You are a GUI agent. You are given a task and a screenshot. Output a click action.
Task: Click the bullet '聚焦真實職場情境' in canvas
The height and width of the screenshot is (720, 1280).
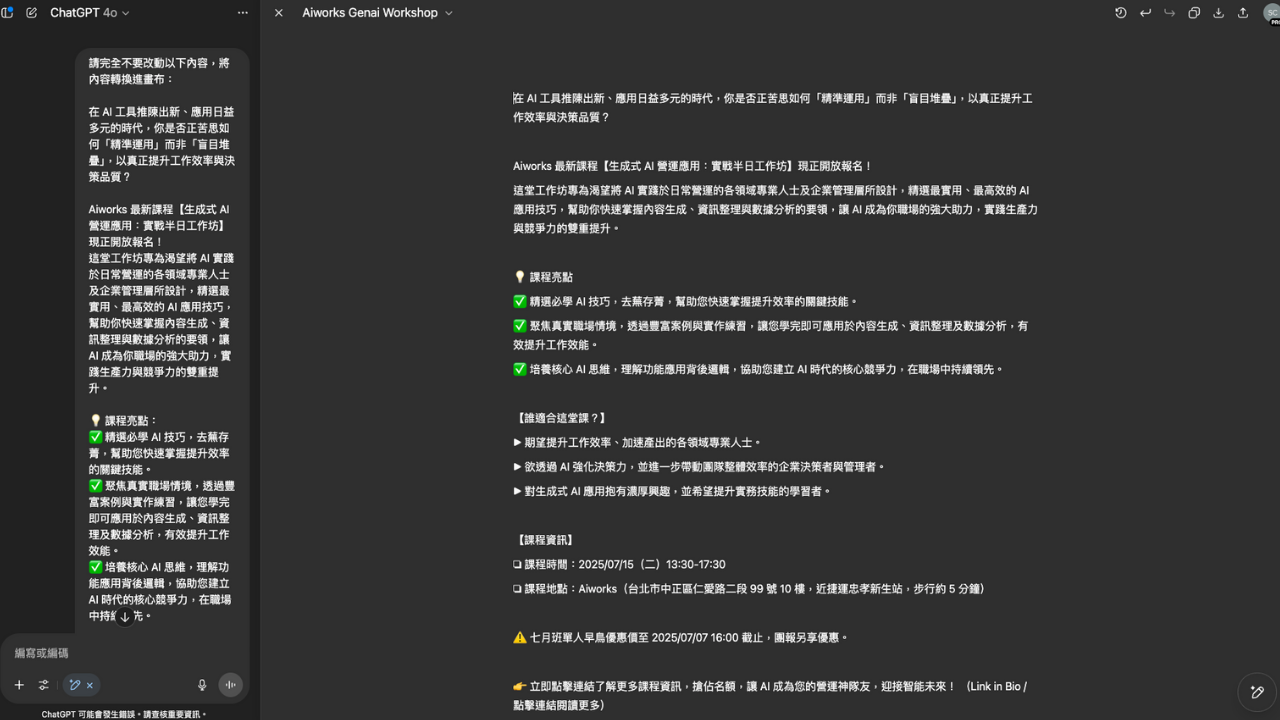tap(770, 335)
